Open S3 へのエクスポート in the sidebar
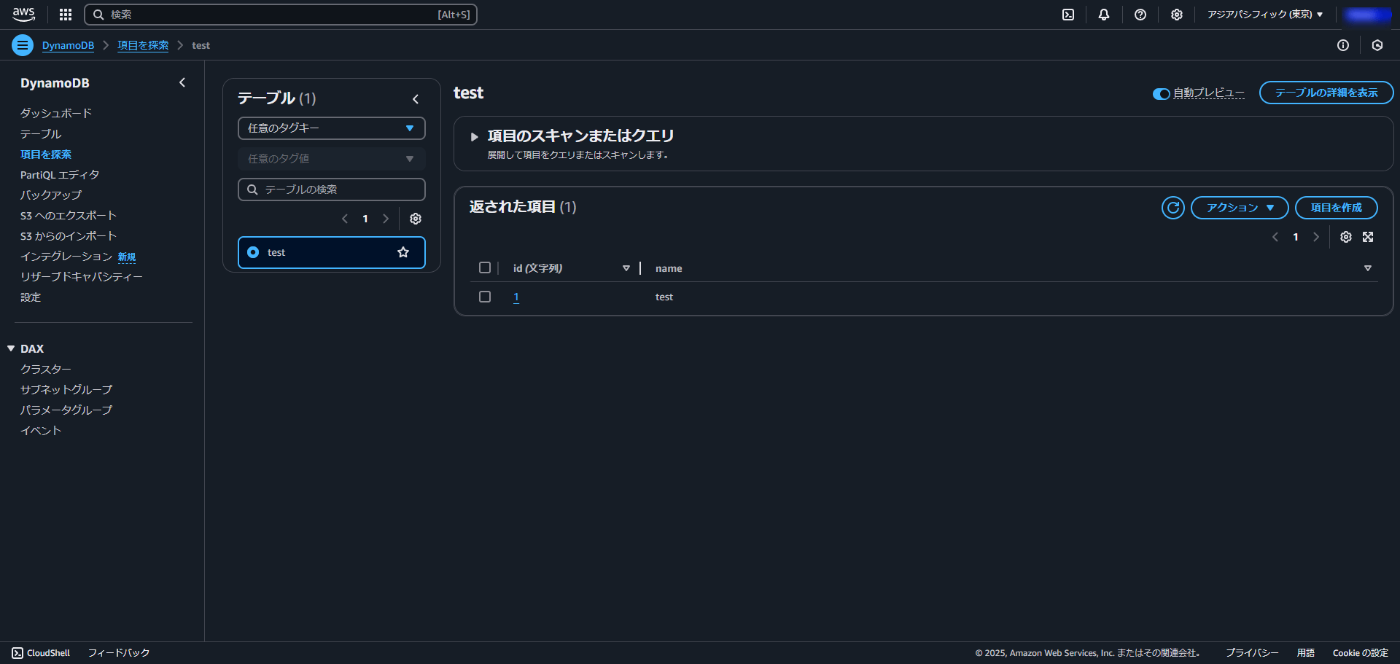This screenshot has width=1400, height=664. point(68,216)
